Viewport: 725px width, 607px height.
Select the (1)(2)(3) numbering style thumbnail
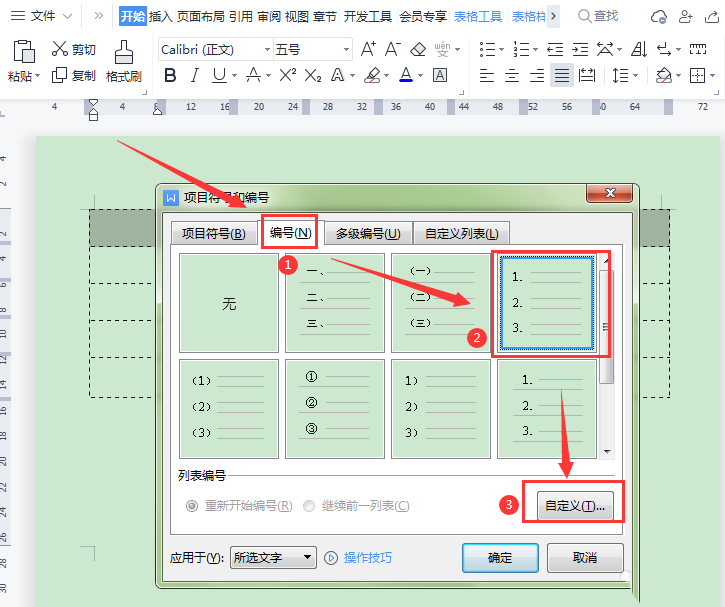229,409
